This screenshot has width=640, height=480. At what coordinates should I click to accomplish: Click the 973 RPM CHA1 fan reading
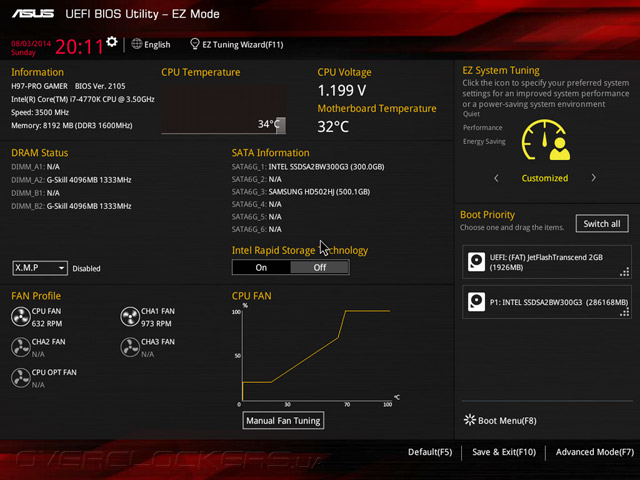(x=156, y=324)
